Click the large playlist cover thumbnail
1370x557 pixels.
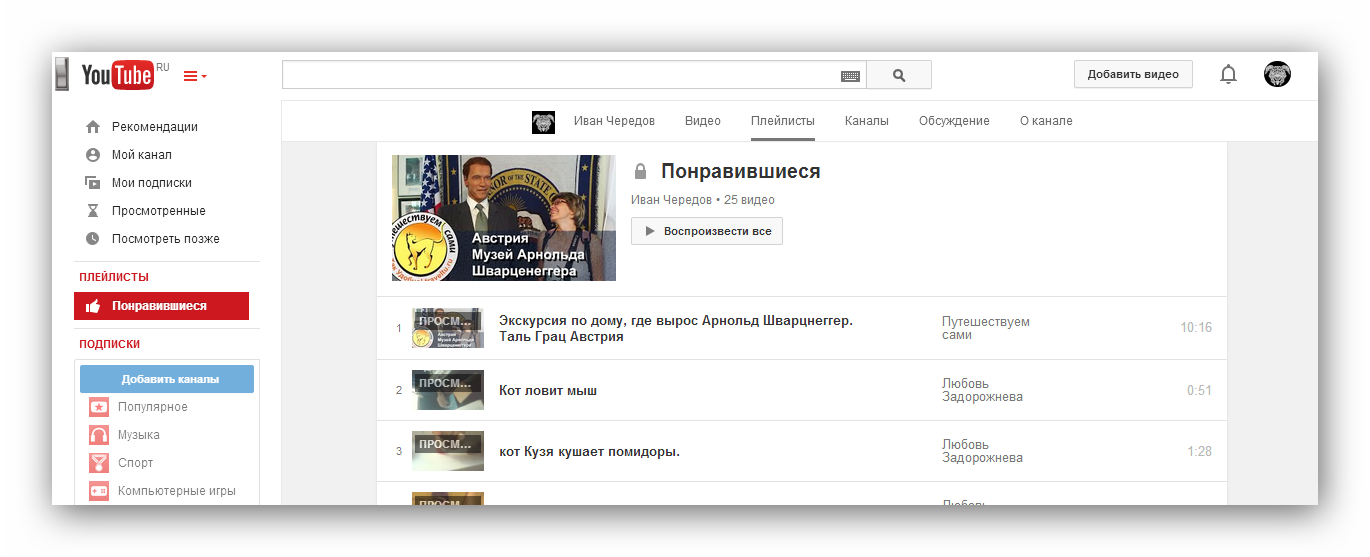(504, 218)
